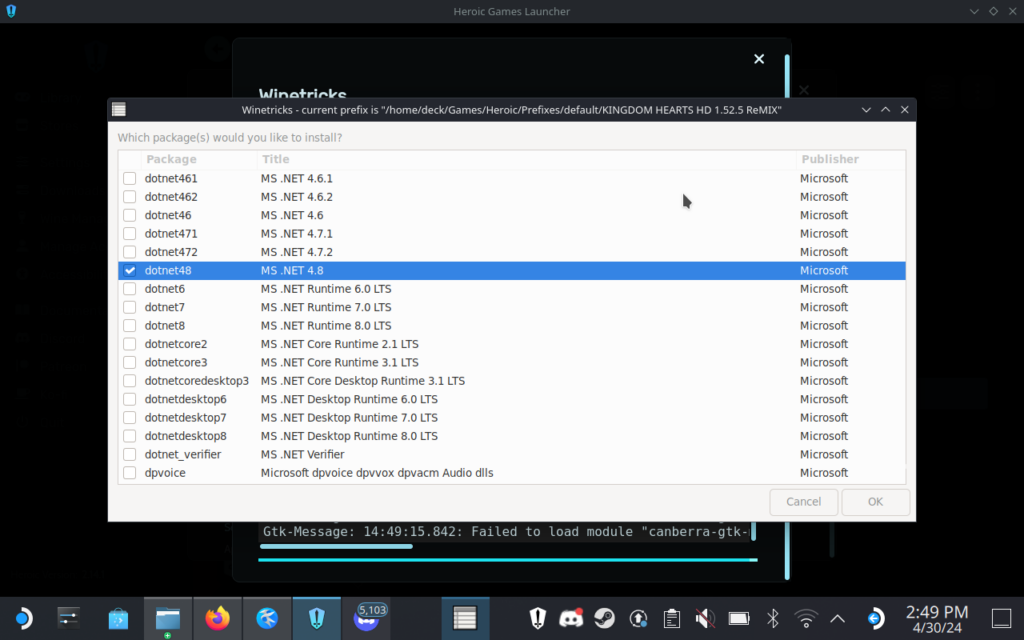Click Cancel in Winetricks dialog
The image size is (1024, 640).
coord(803,502)
